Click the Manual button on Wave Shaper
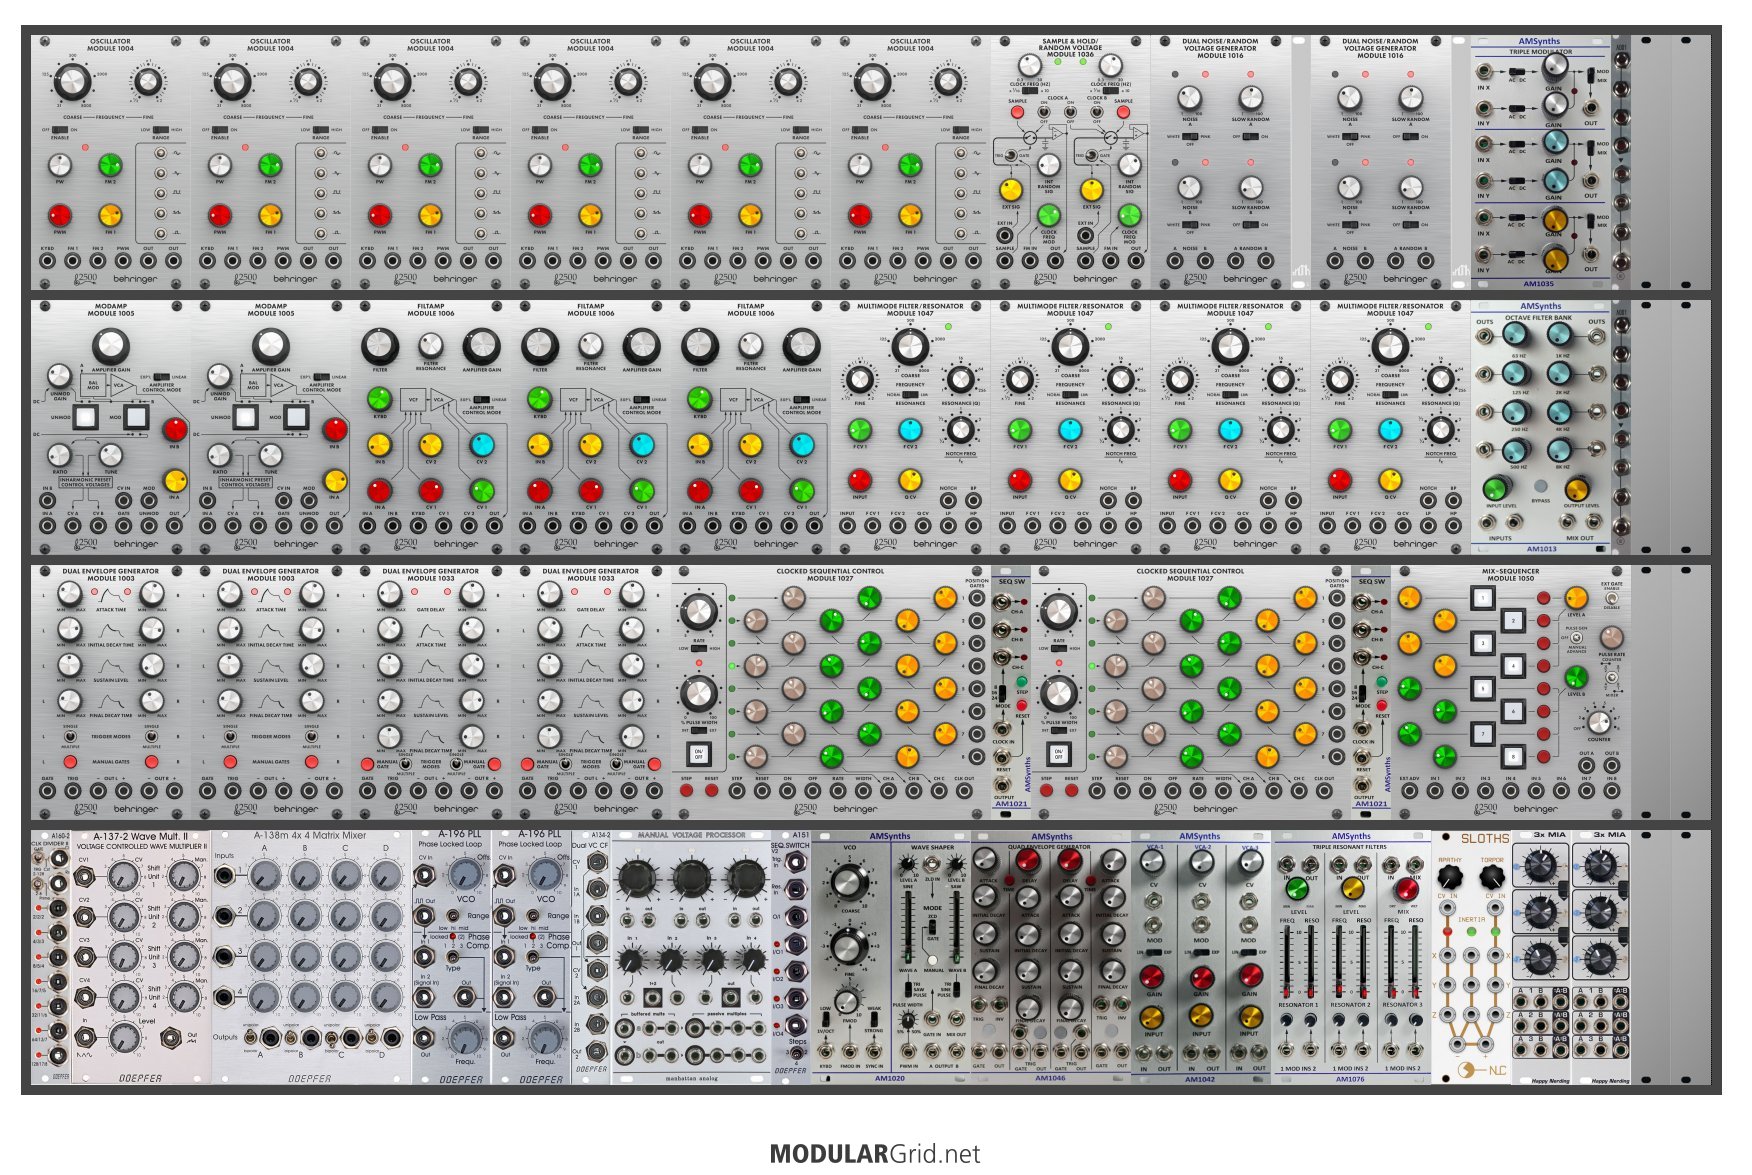Image resolution: width=1752 pixels, height=1175 pixels. pos(933,959)
